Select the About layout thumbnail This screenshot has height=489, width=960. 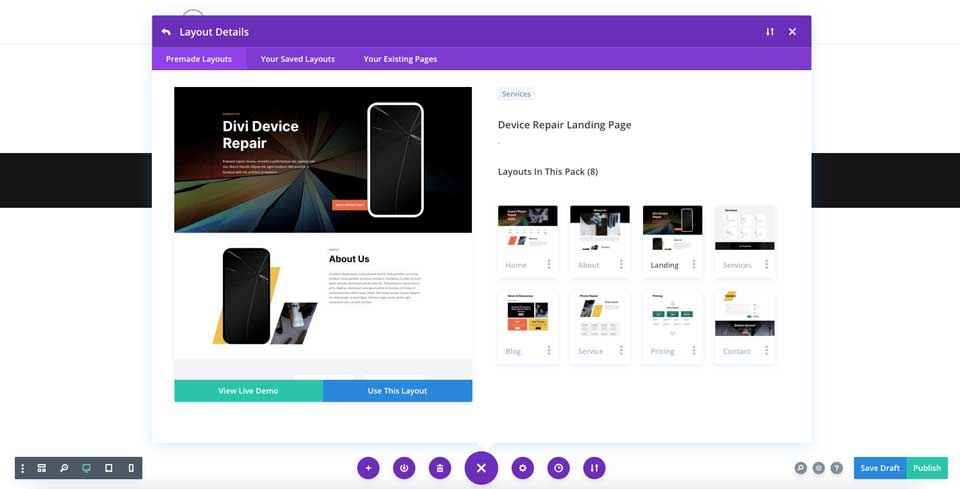click(x=600, y=228)
